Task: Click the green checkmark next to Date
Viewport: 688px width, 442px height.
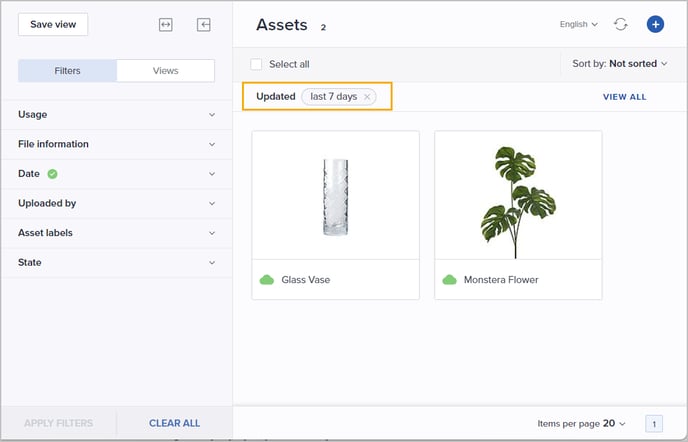Action: [x=52, y=174]
